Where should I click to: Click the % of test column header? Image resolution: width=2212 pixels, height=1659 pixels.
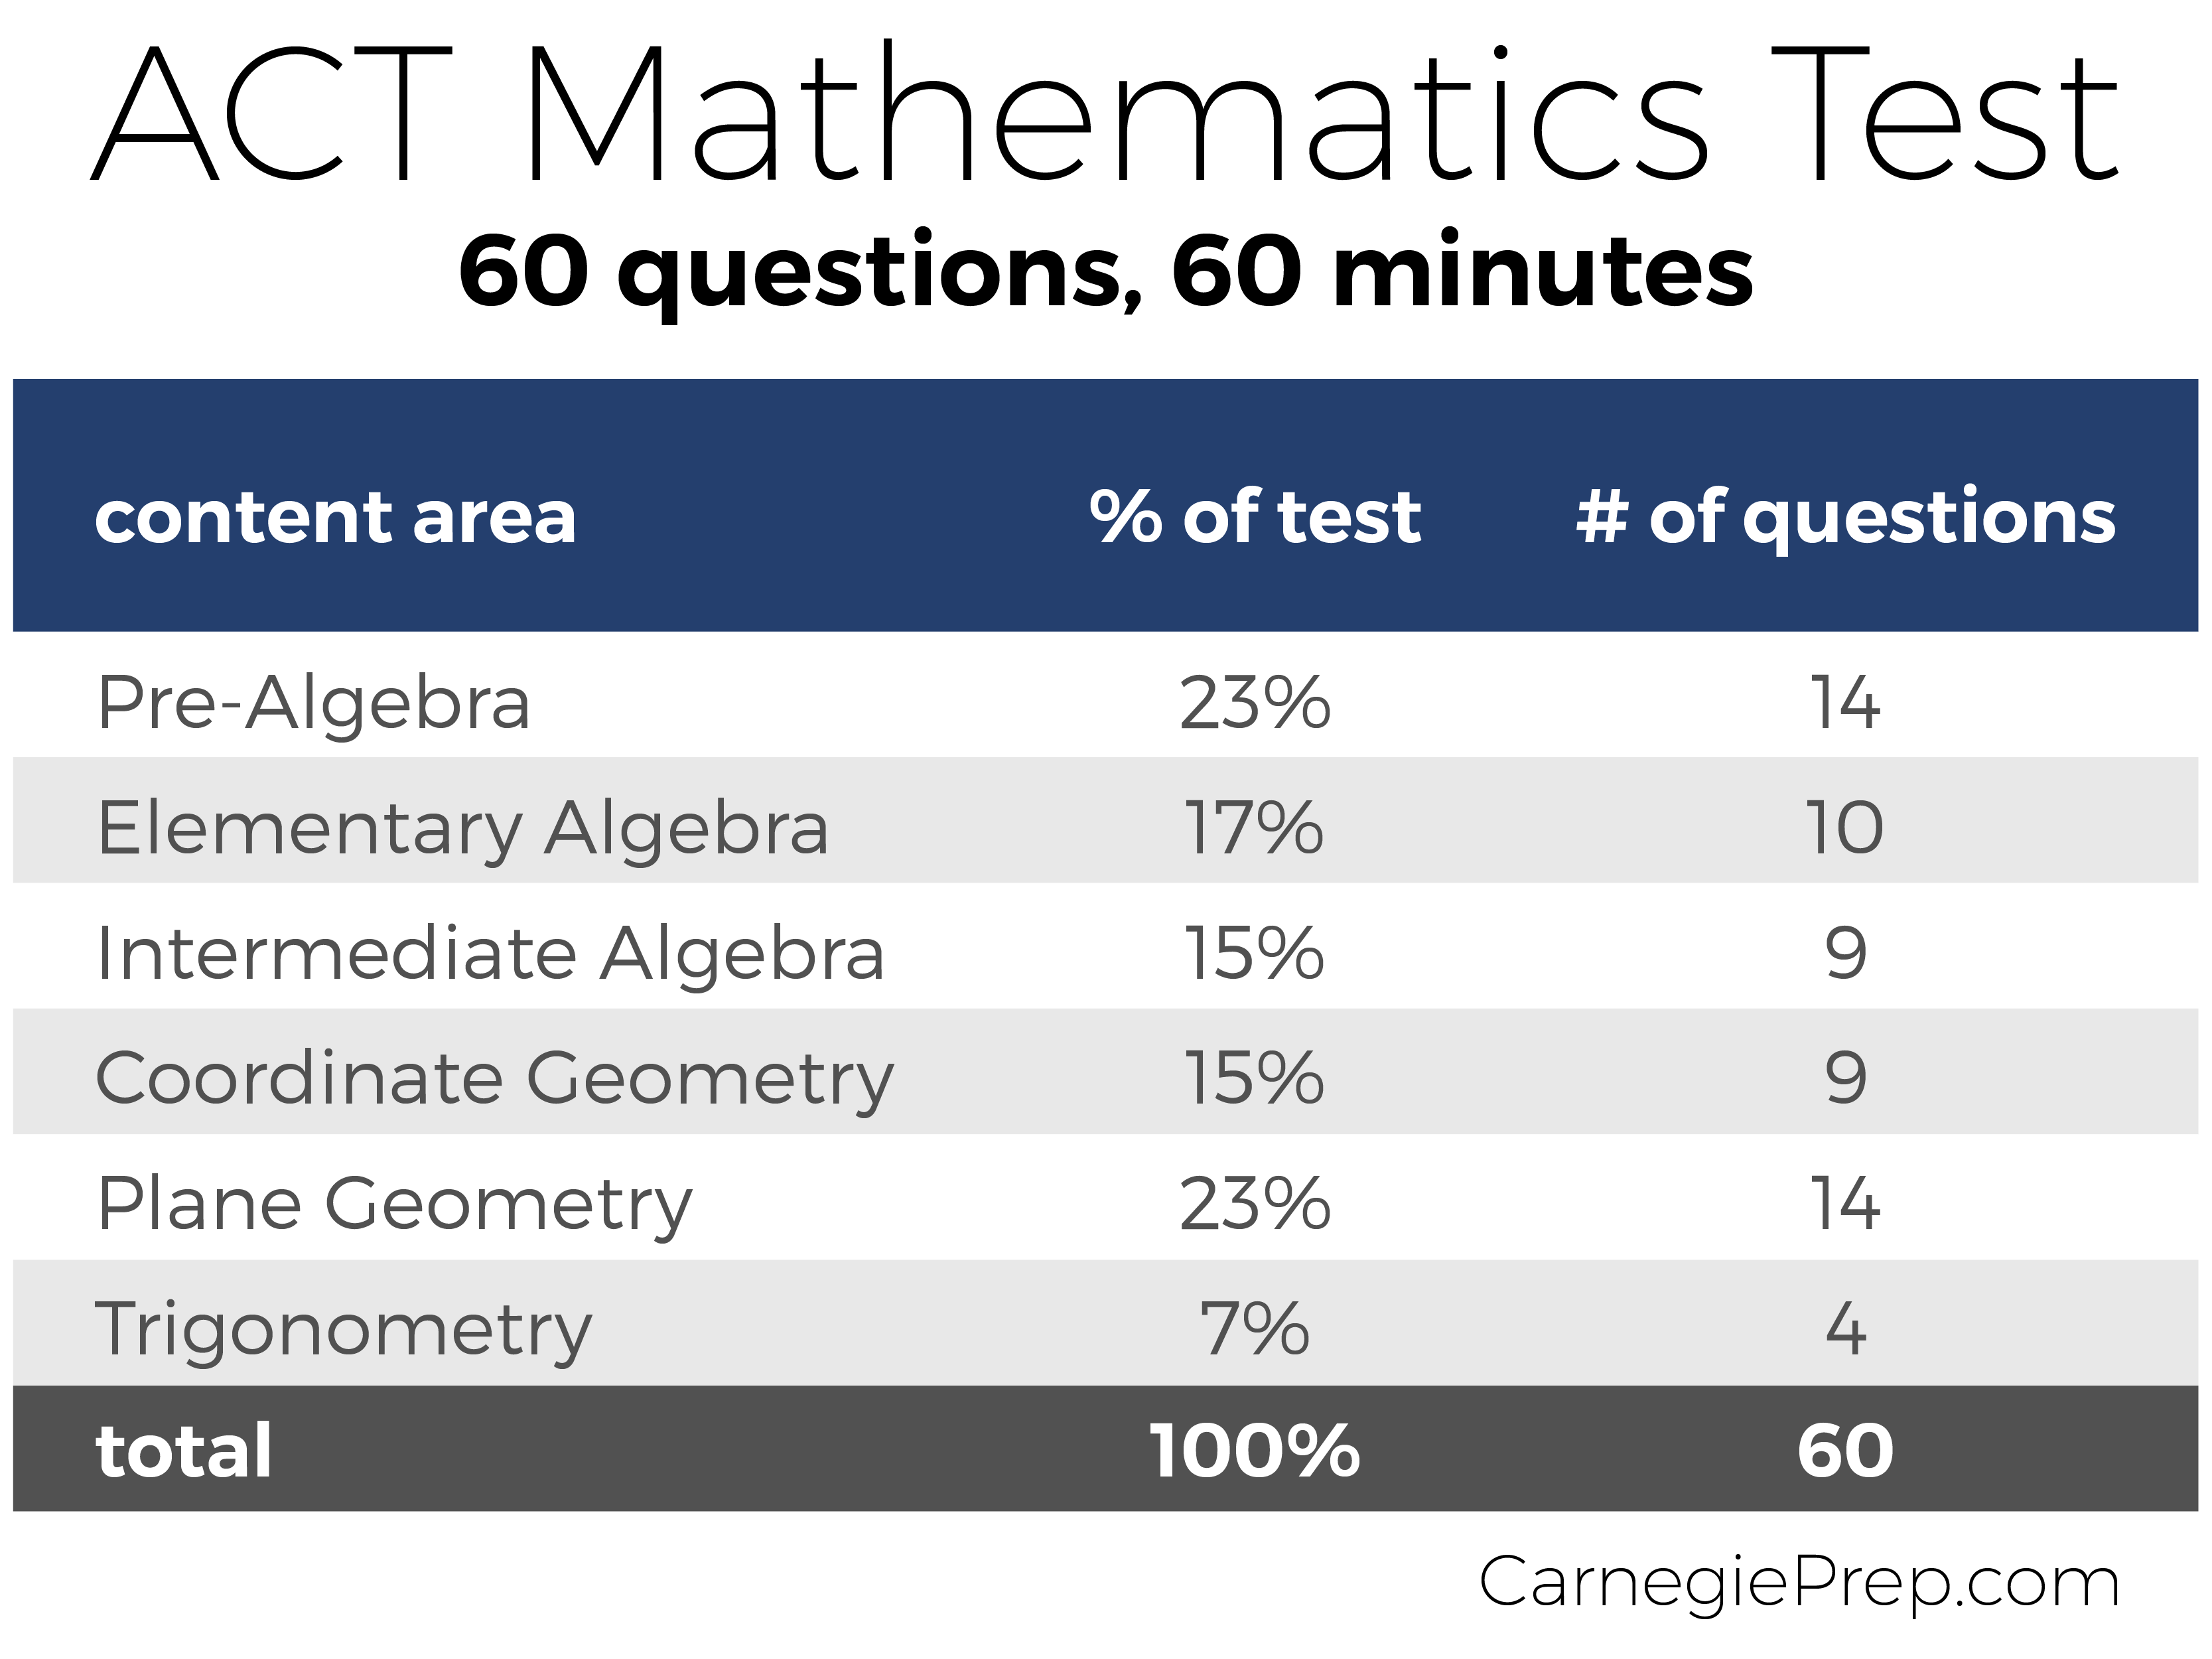(1255, 517)
